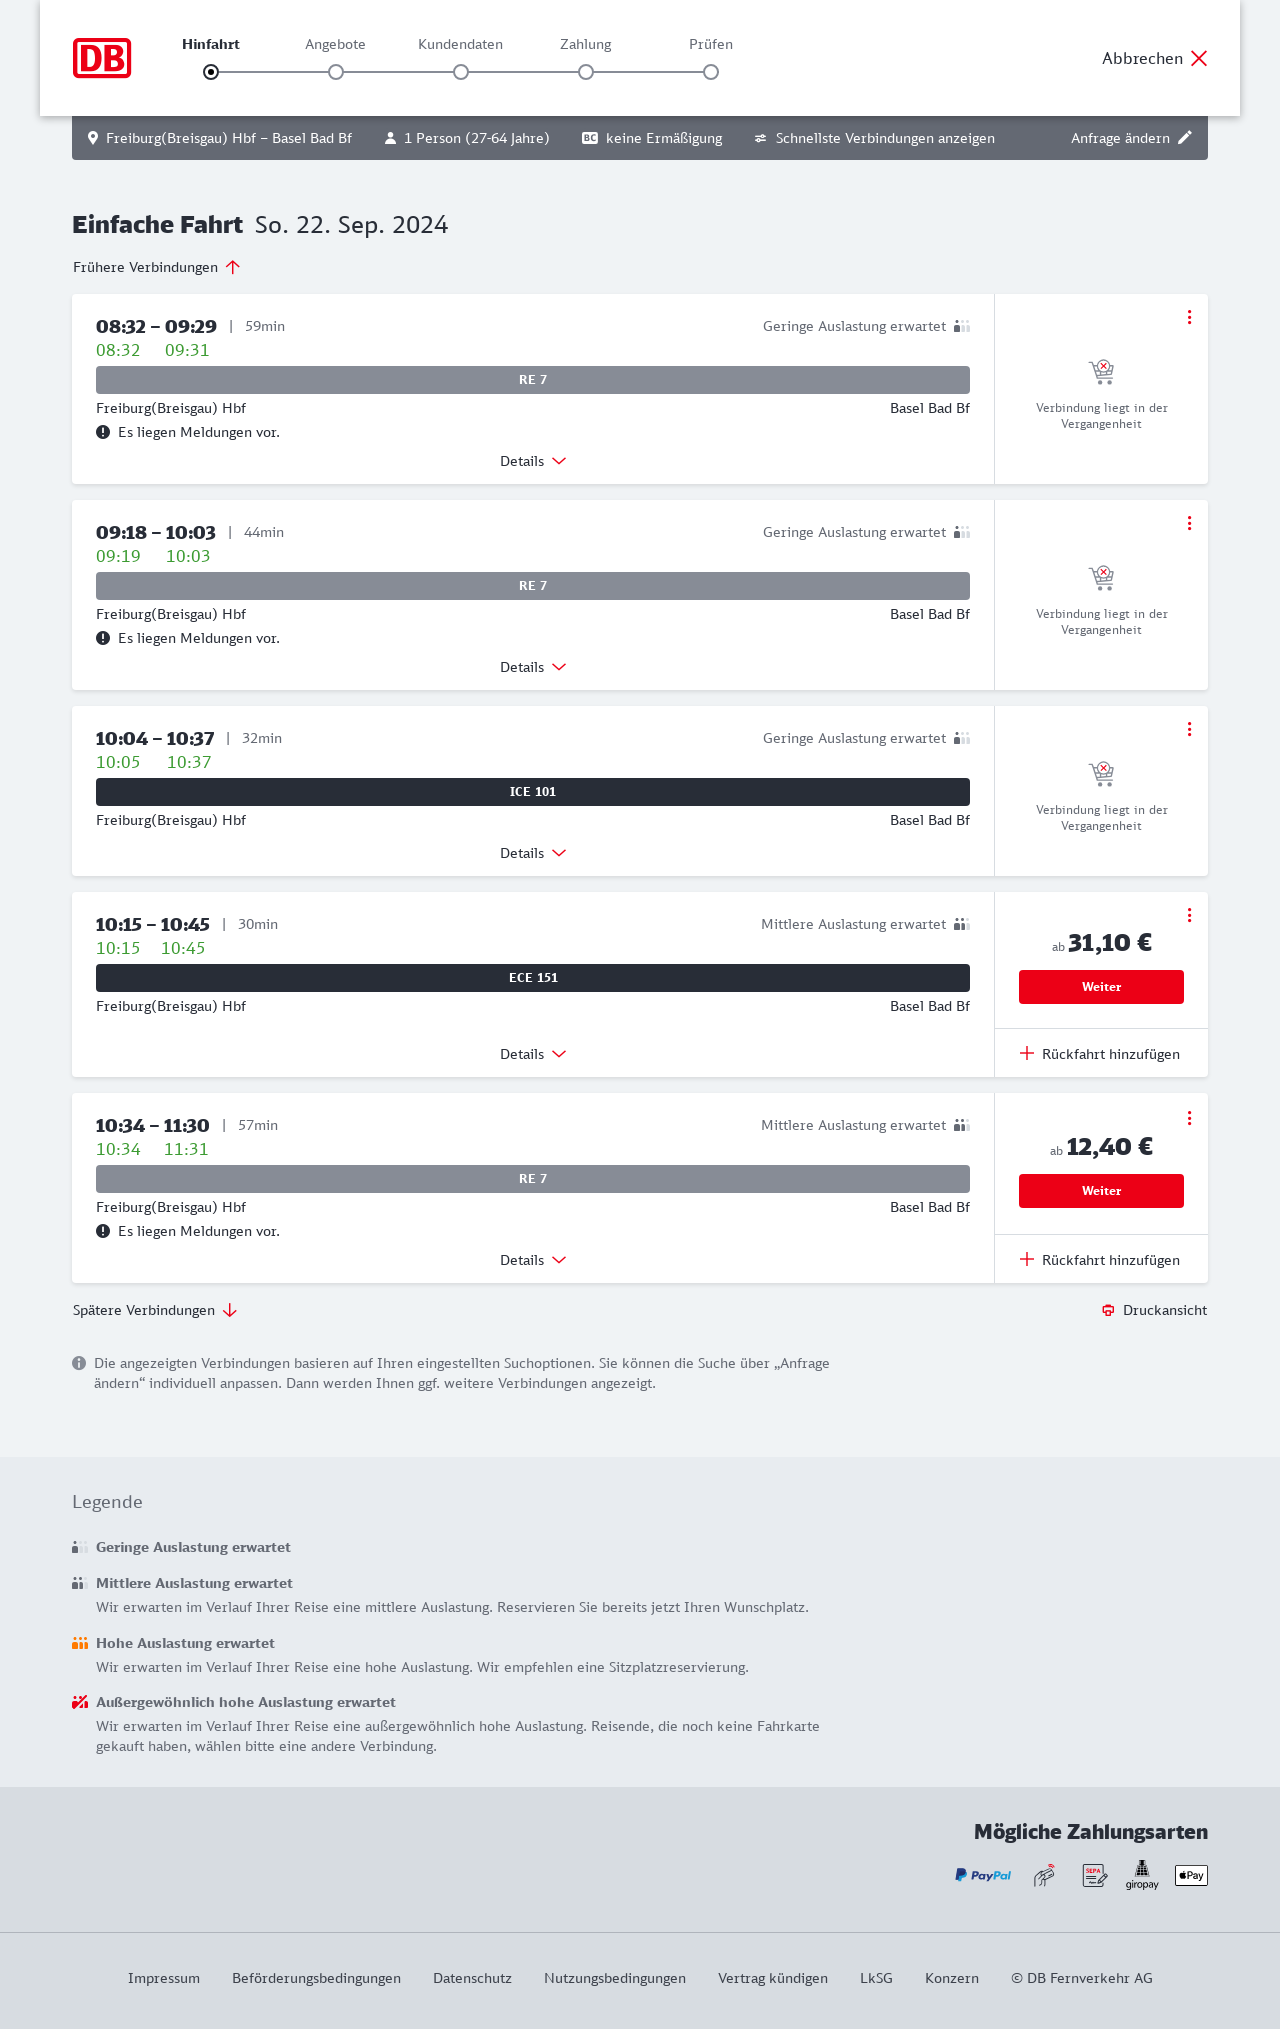Select the Angebote step circle

click(336, 72)
